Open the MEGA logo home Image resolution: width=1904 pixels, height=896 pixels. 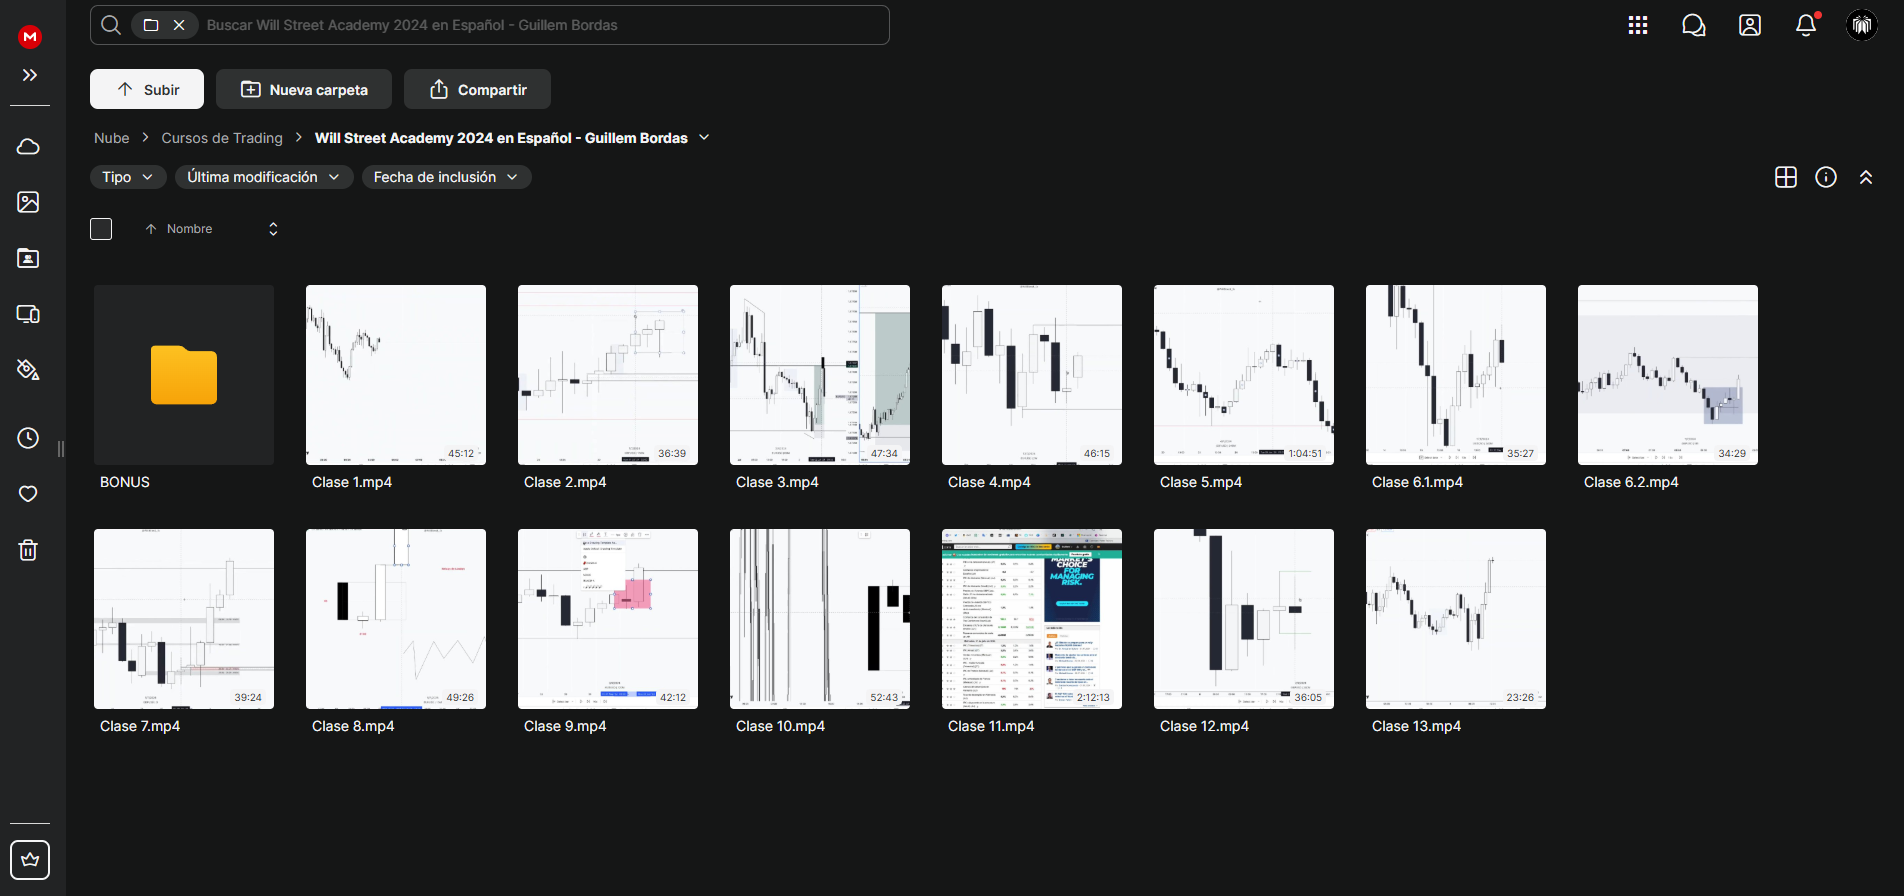point(30,37)
